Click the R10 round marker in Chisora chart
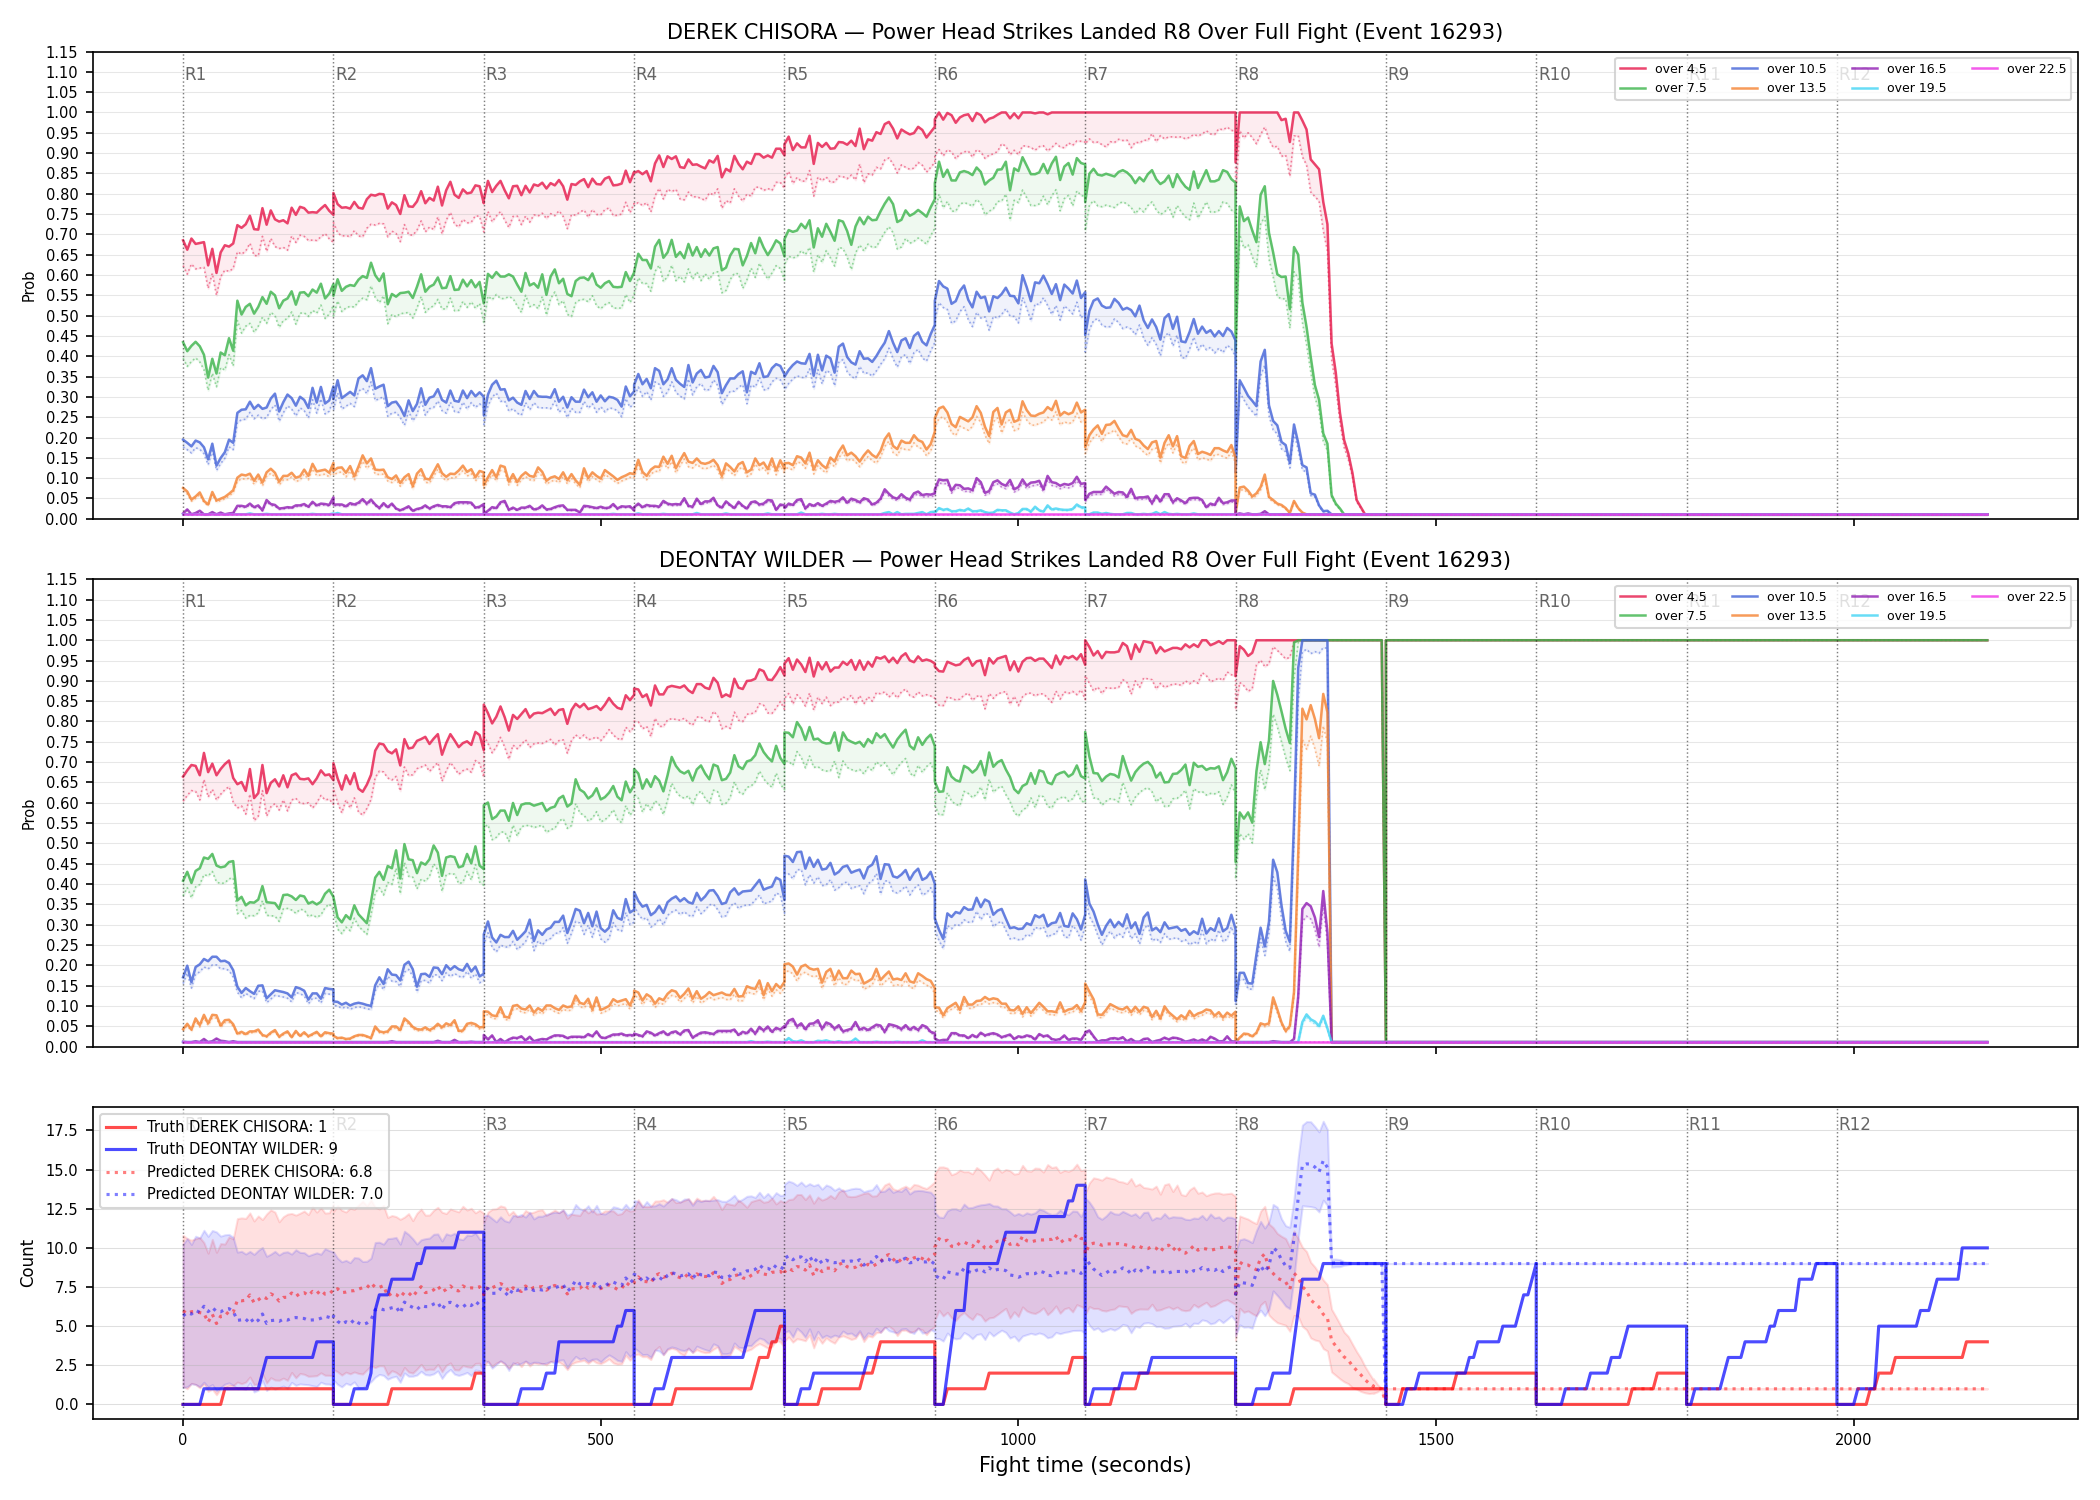 (x=1554, y=74)
